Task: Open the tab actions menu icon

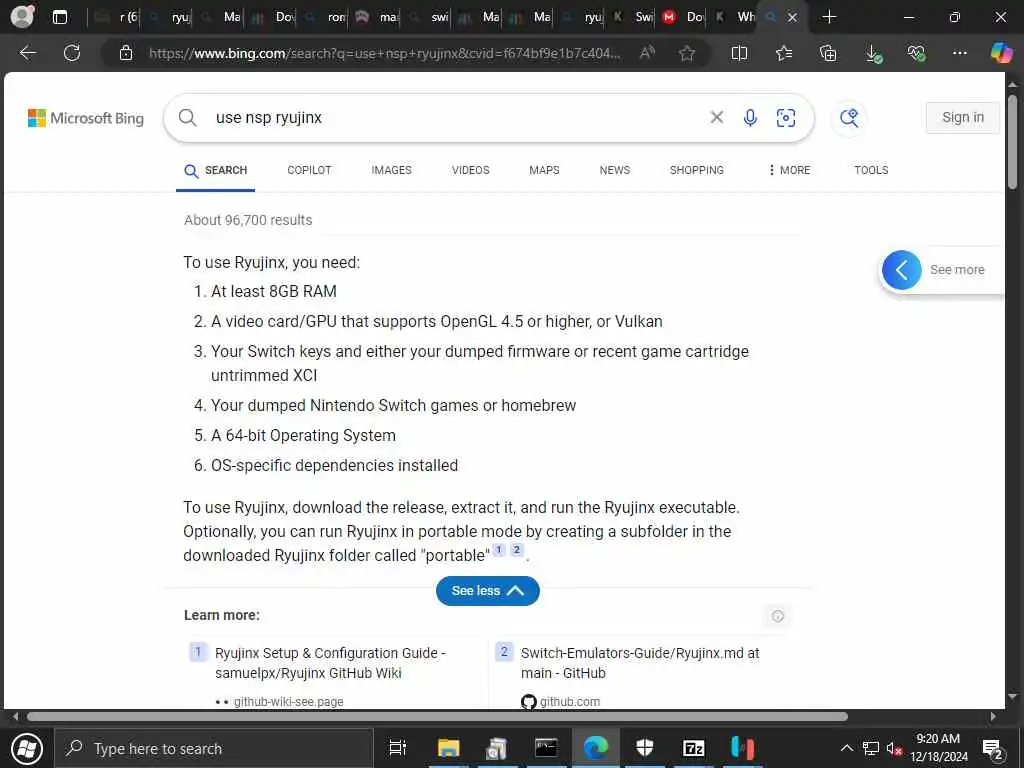Action: click(59, 17)
